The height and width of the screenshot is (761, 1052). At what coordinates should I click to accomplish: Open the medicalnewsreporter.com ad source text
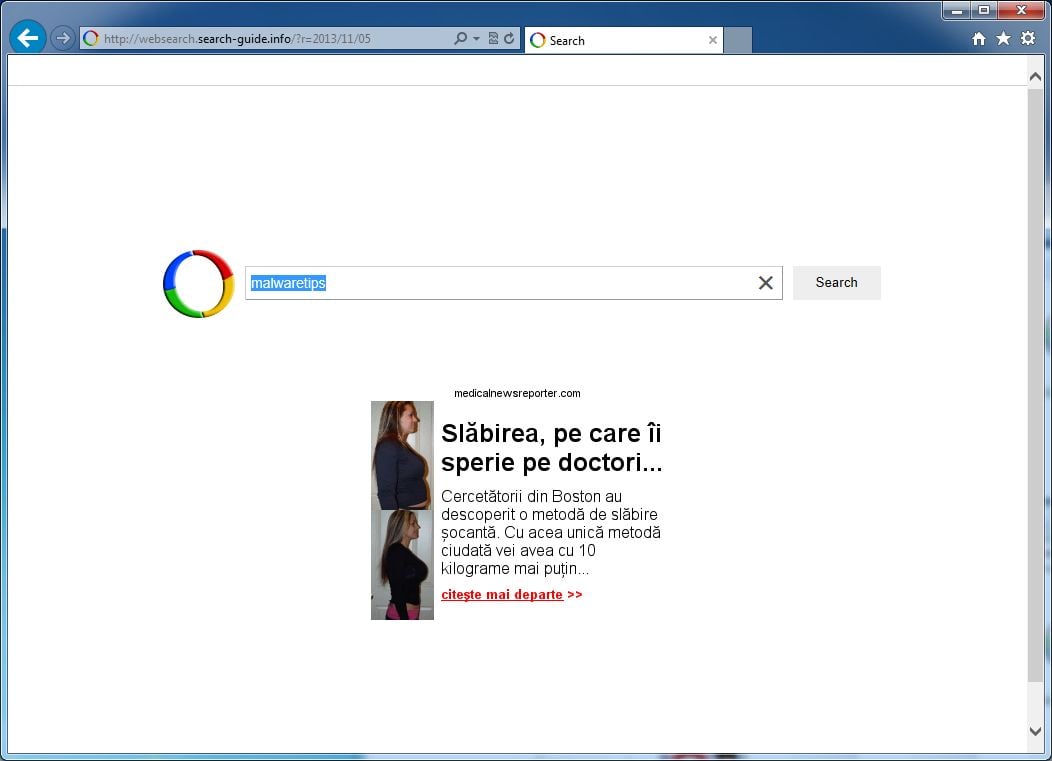(x=517, y=393)
